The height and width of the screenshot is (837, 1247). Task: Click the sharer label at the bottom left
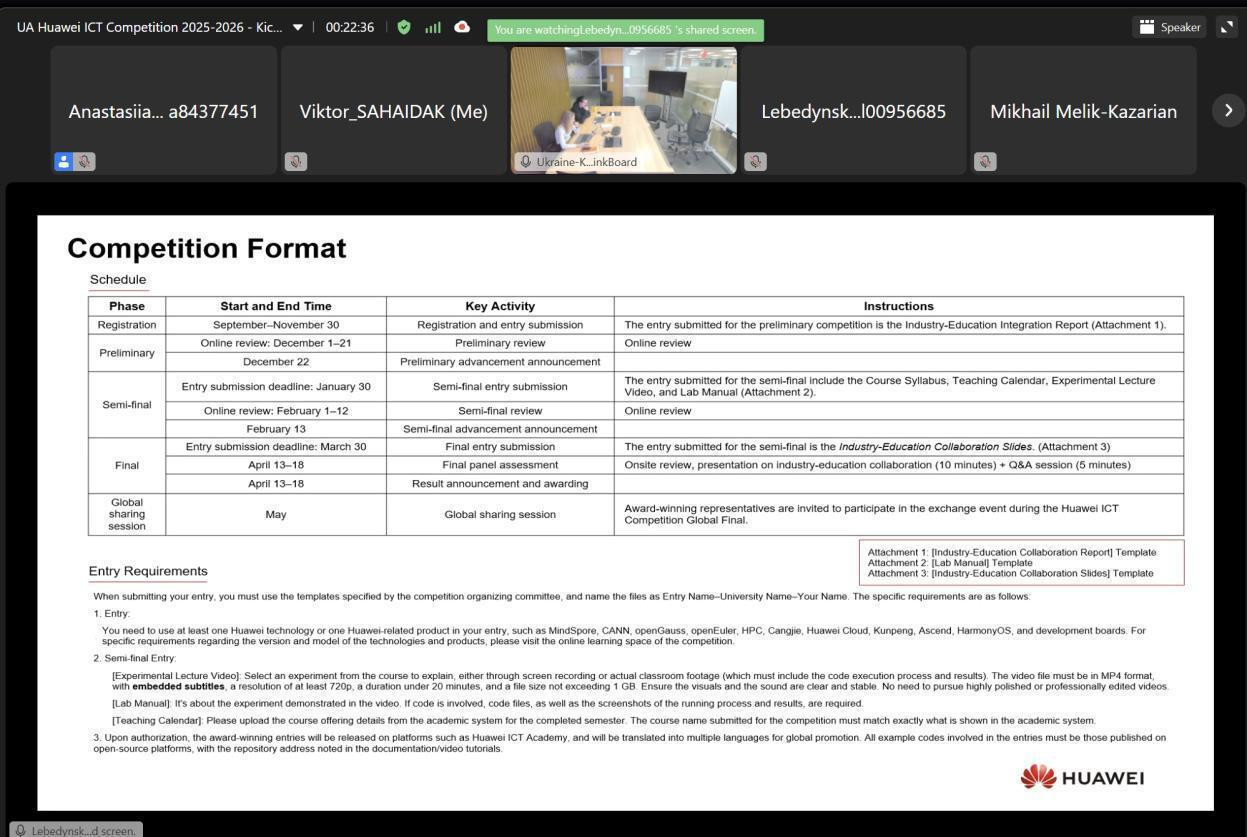[x=76, y=830]
